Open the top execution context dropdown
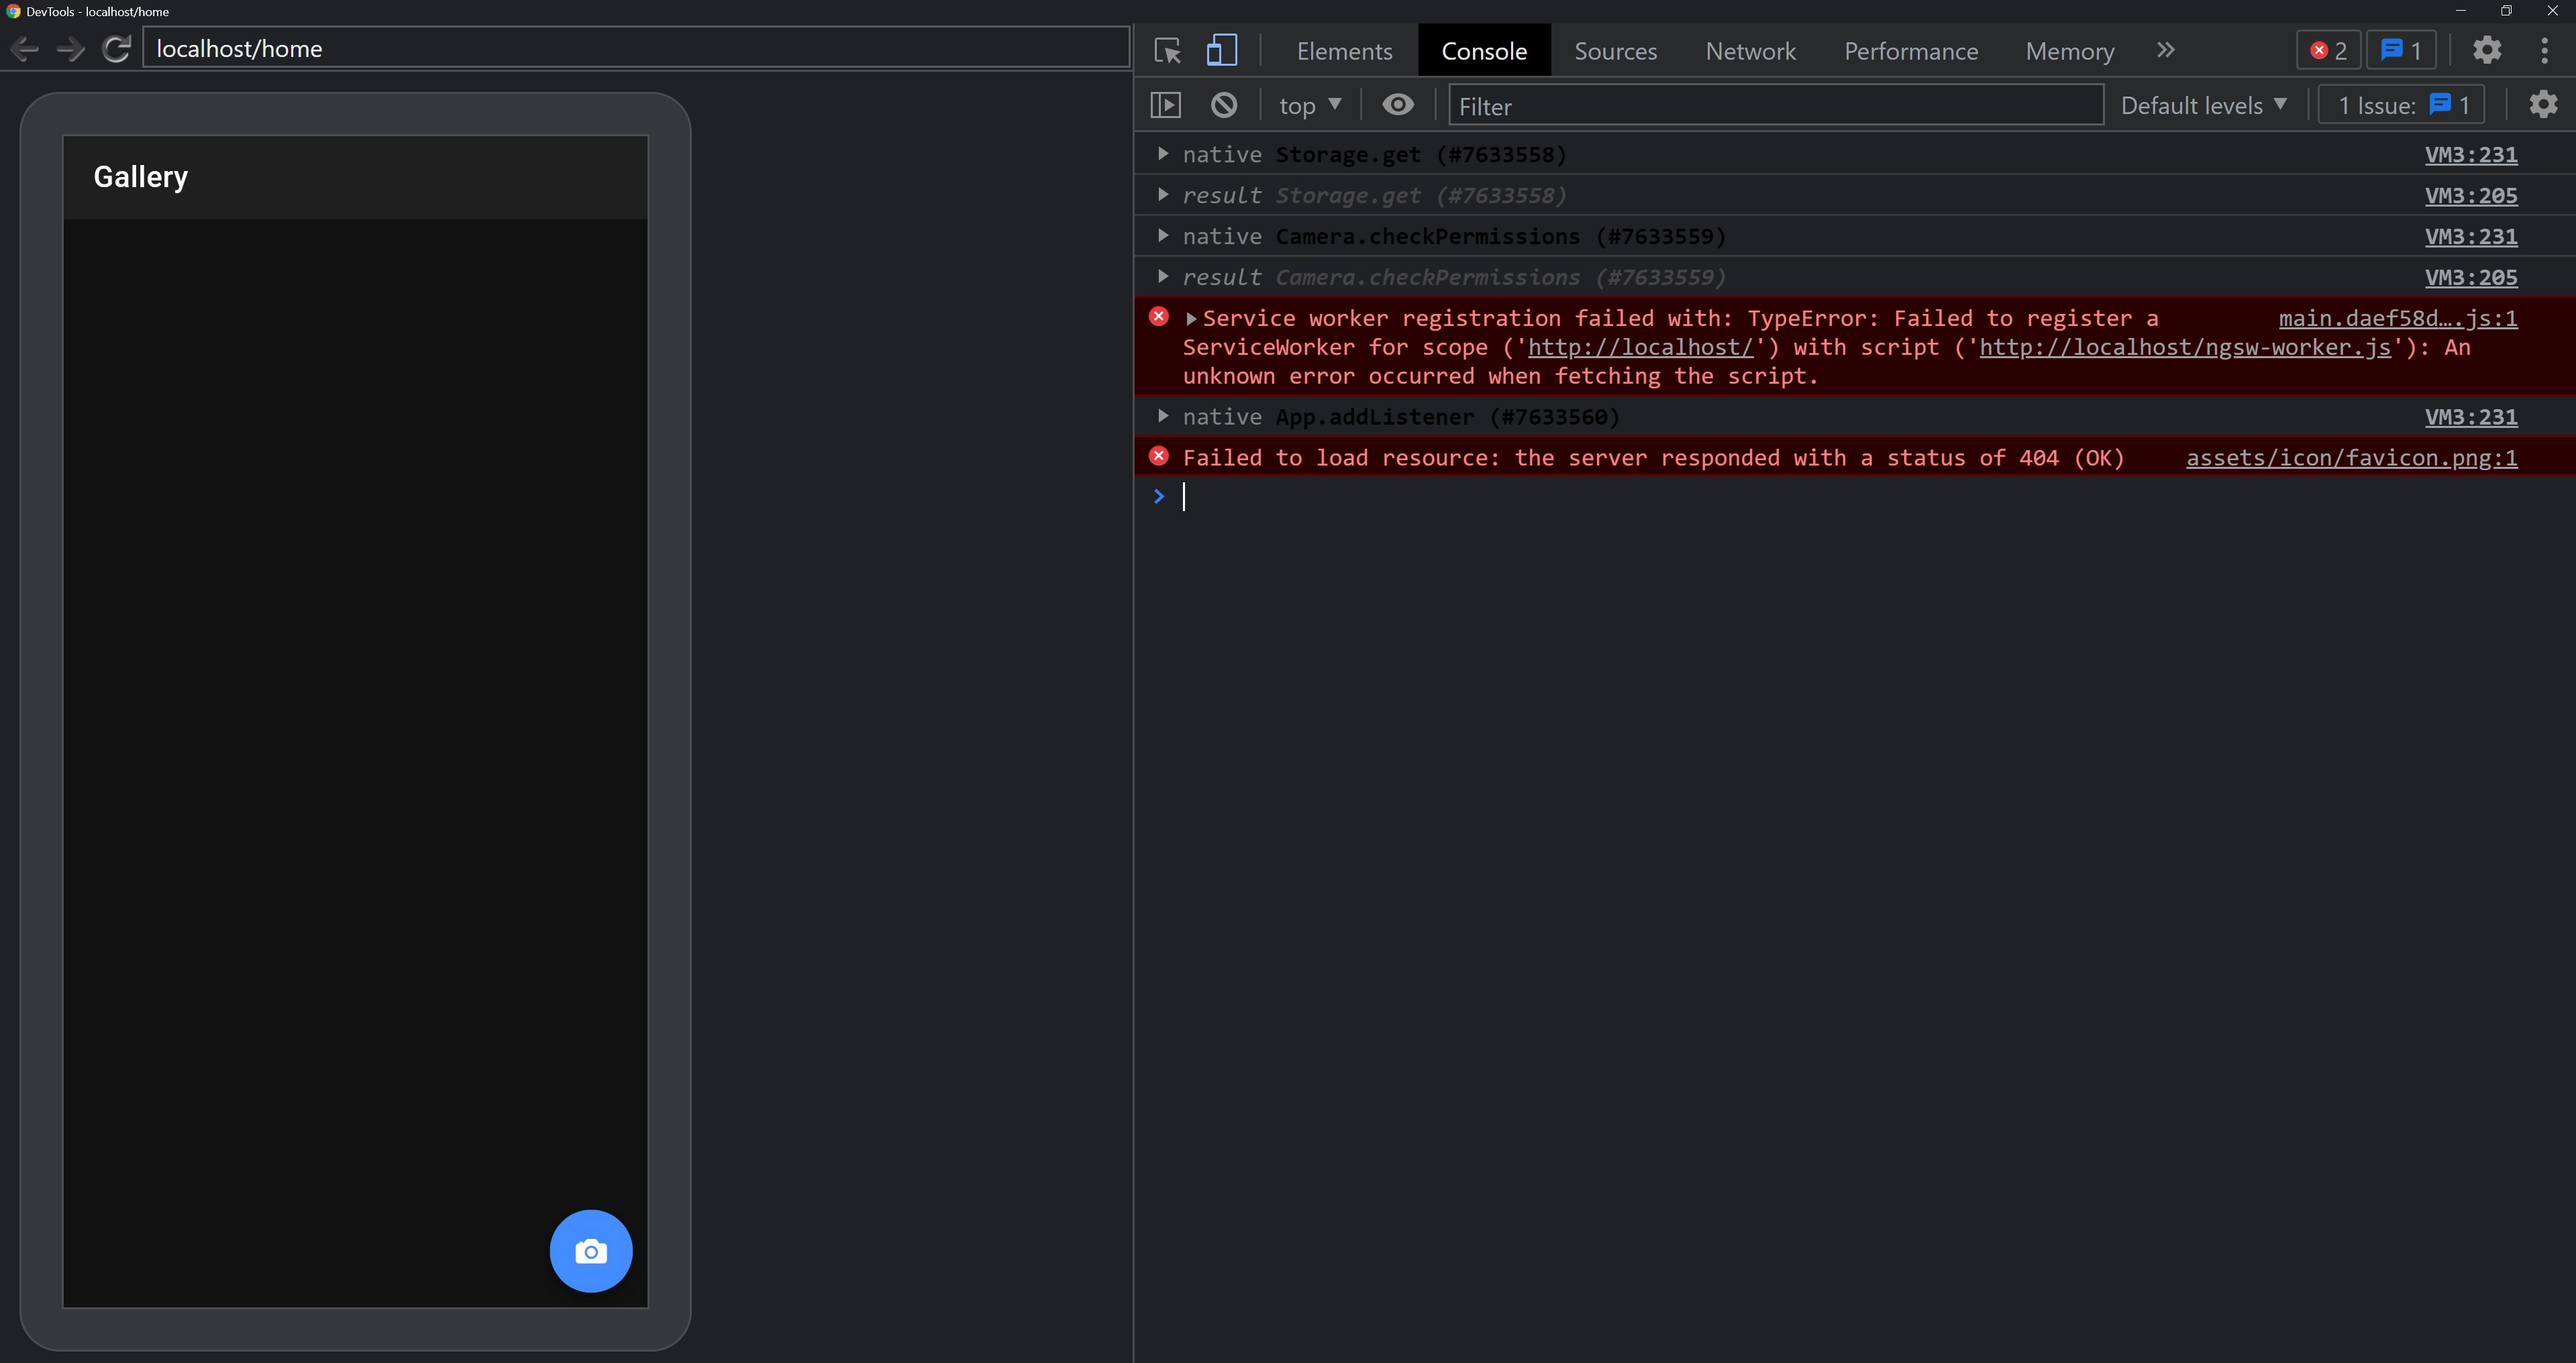 pyautogui.click(x=1309, y=104)
